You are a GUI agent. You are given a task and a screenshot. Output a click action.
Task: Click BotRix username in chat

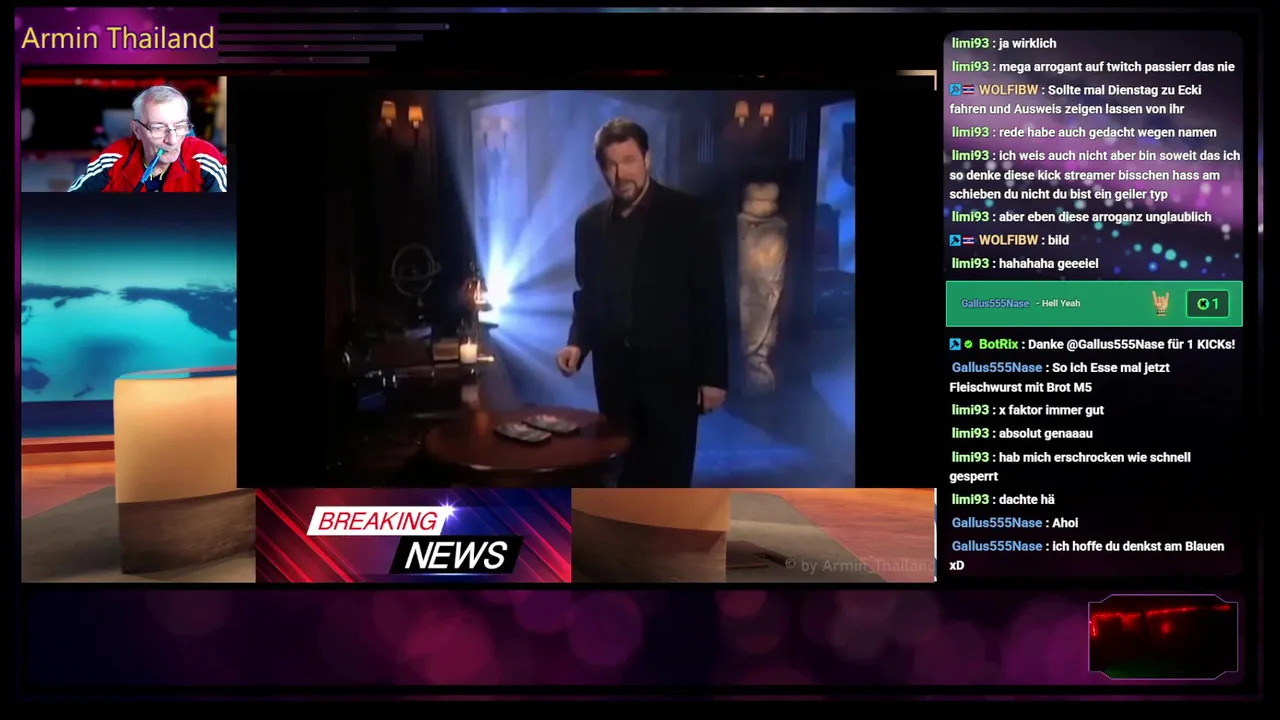(x=998, y=344)
